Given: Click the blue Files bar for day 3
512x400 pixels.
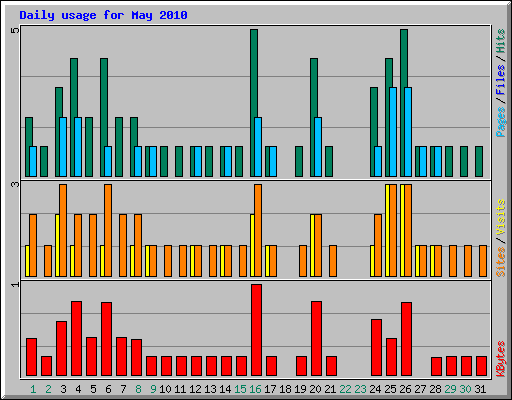Looking at the screenshot, I should pos(63,147).
